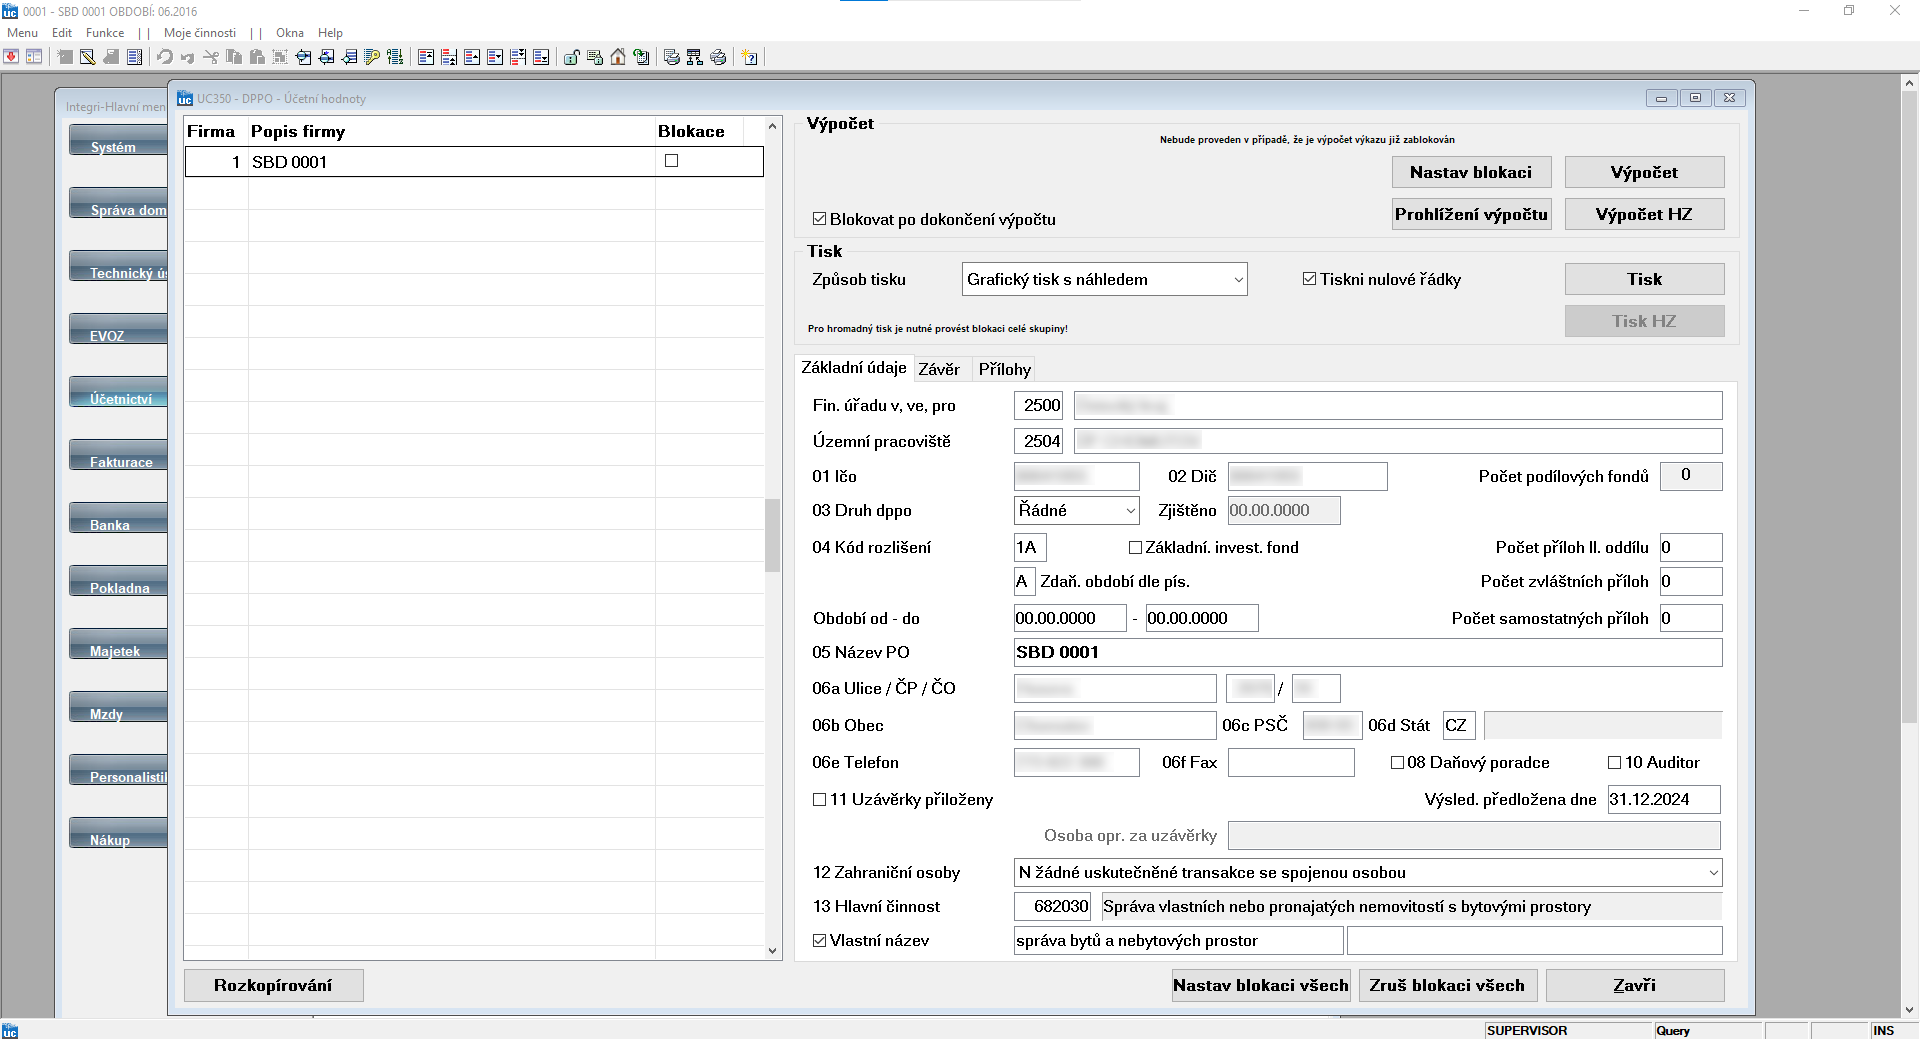Open the 12 Zahraniční osoby dropdown
Screen dimensions: 1920x1039
point(1368,872)
